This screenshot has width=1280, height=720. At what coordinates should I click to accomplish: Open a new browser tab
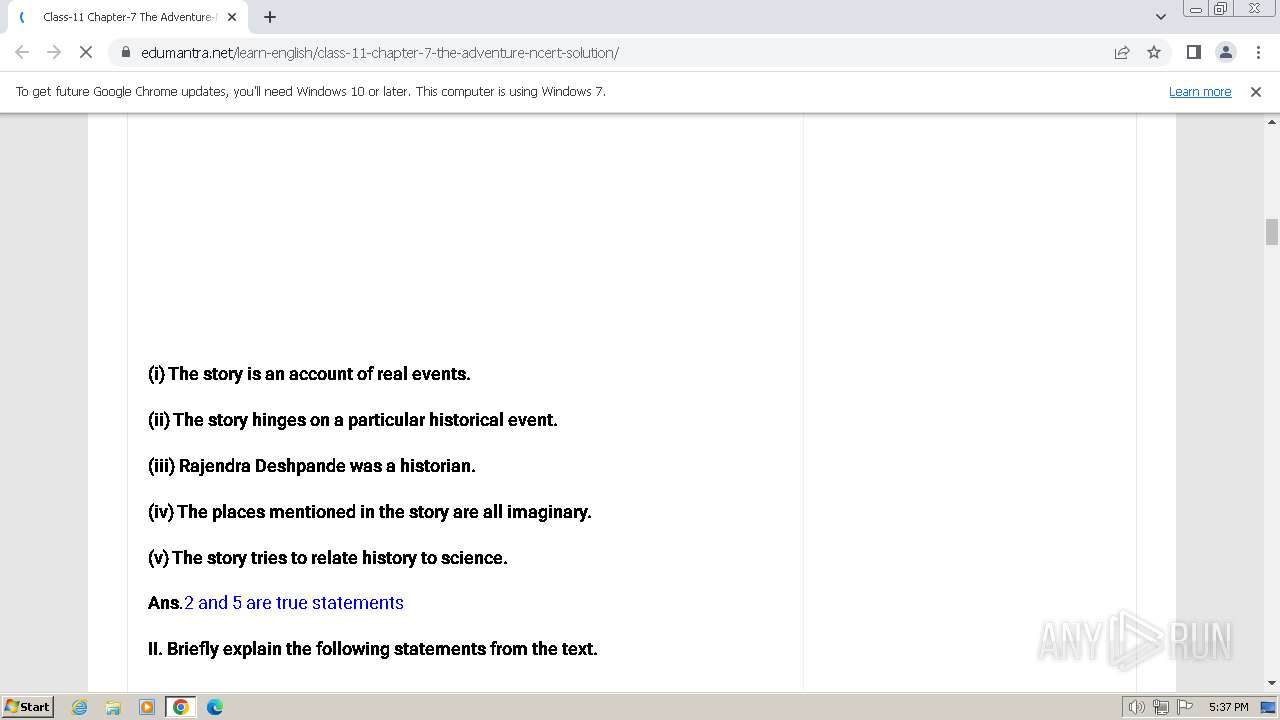270,17
